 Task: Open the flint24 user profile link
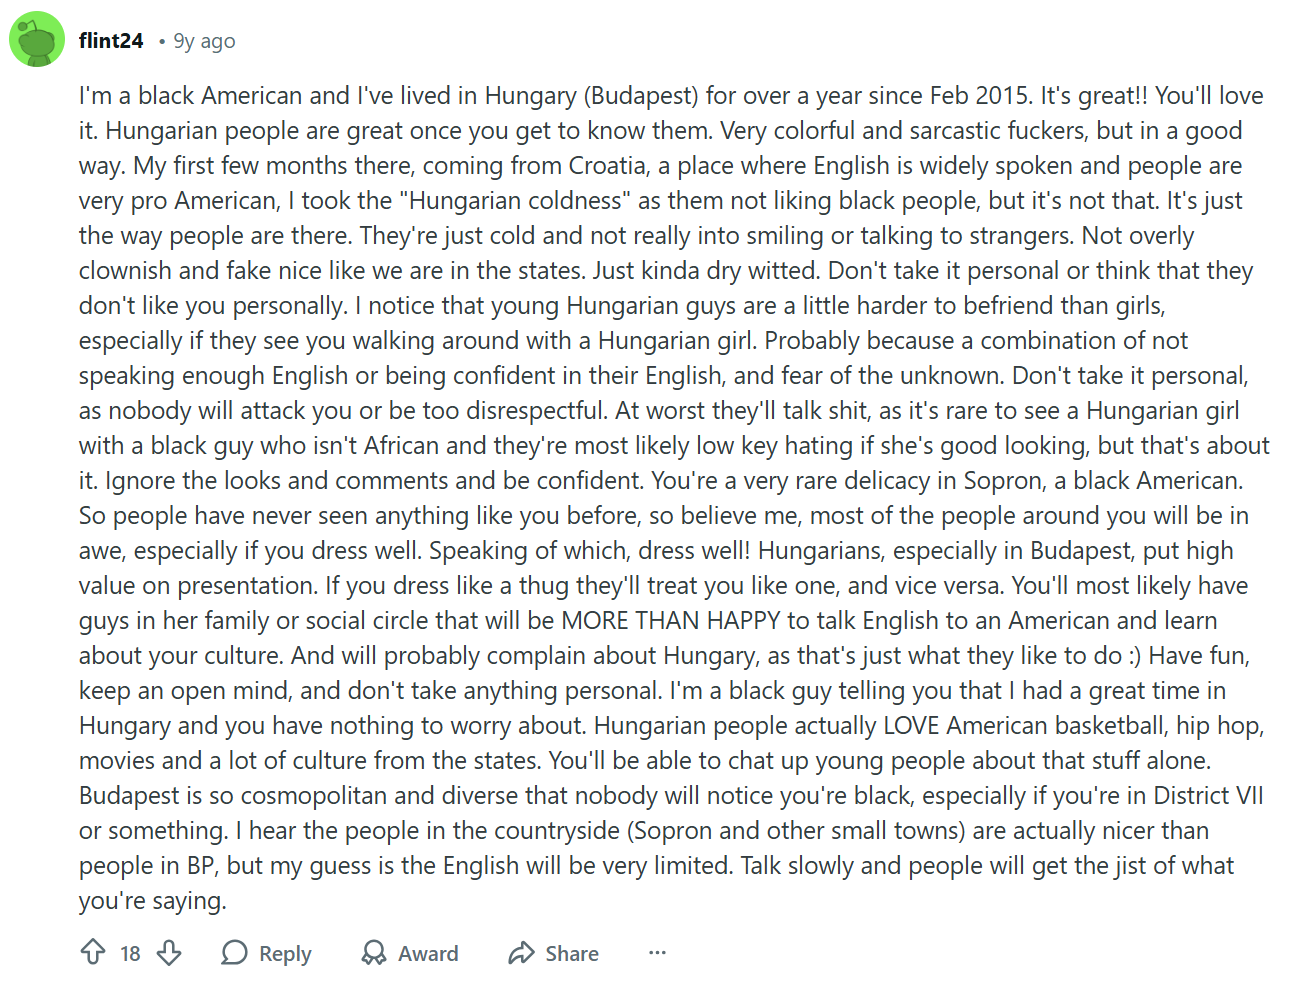(x=111, y=41)
